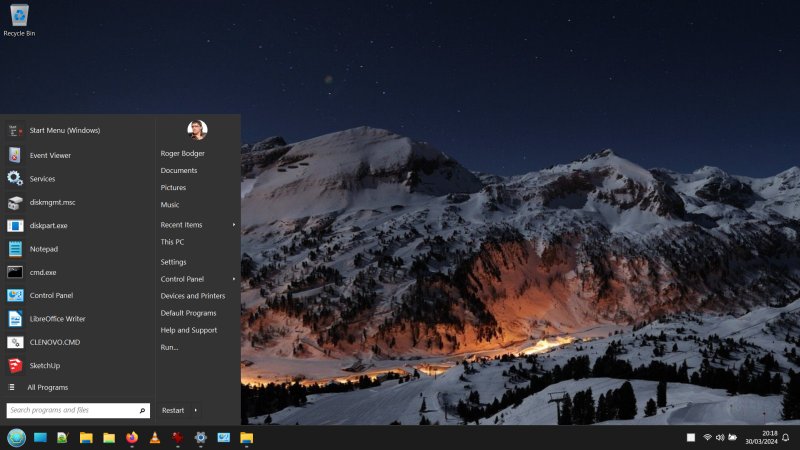Screen dimensions: 800x450
Task: Open SketchUp from the start menu
Action: click(44, 365)
